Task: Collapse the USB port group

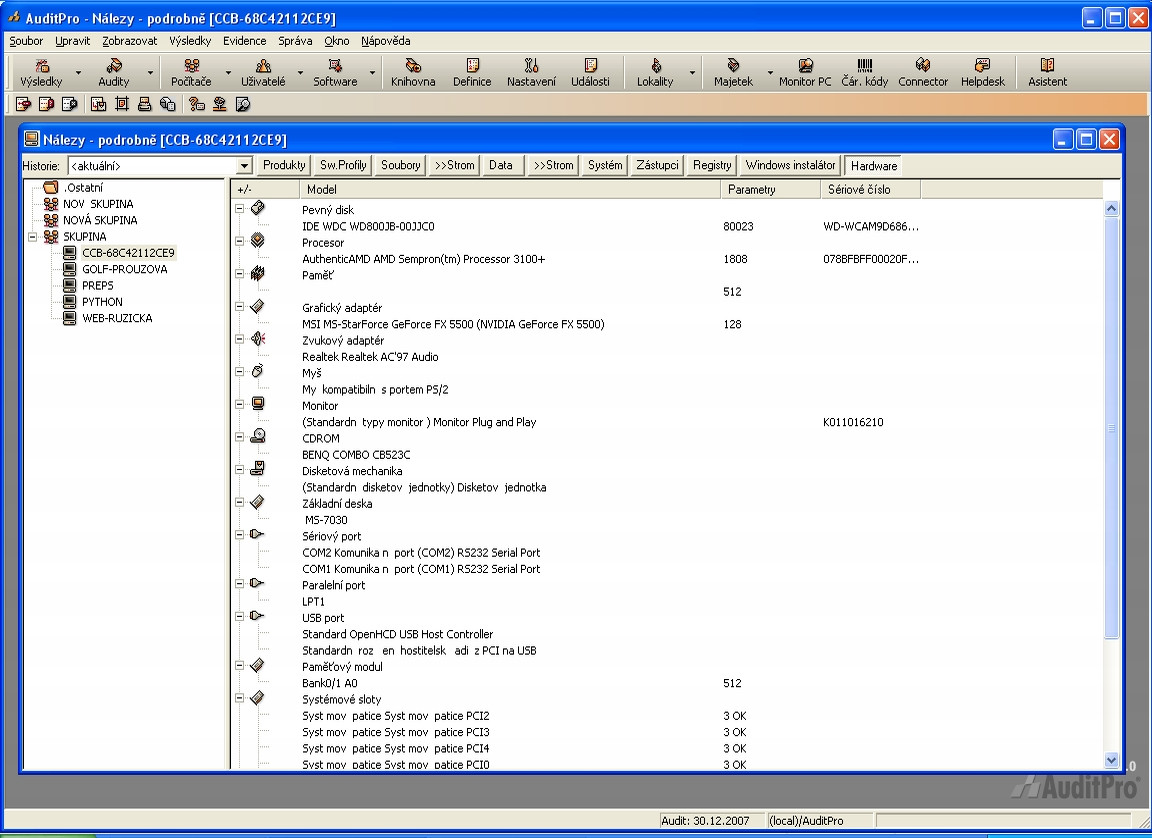Action: pyautogui.click(x=240, y=617)
